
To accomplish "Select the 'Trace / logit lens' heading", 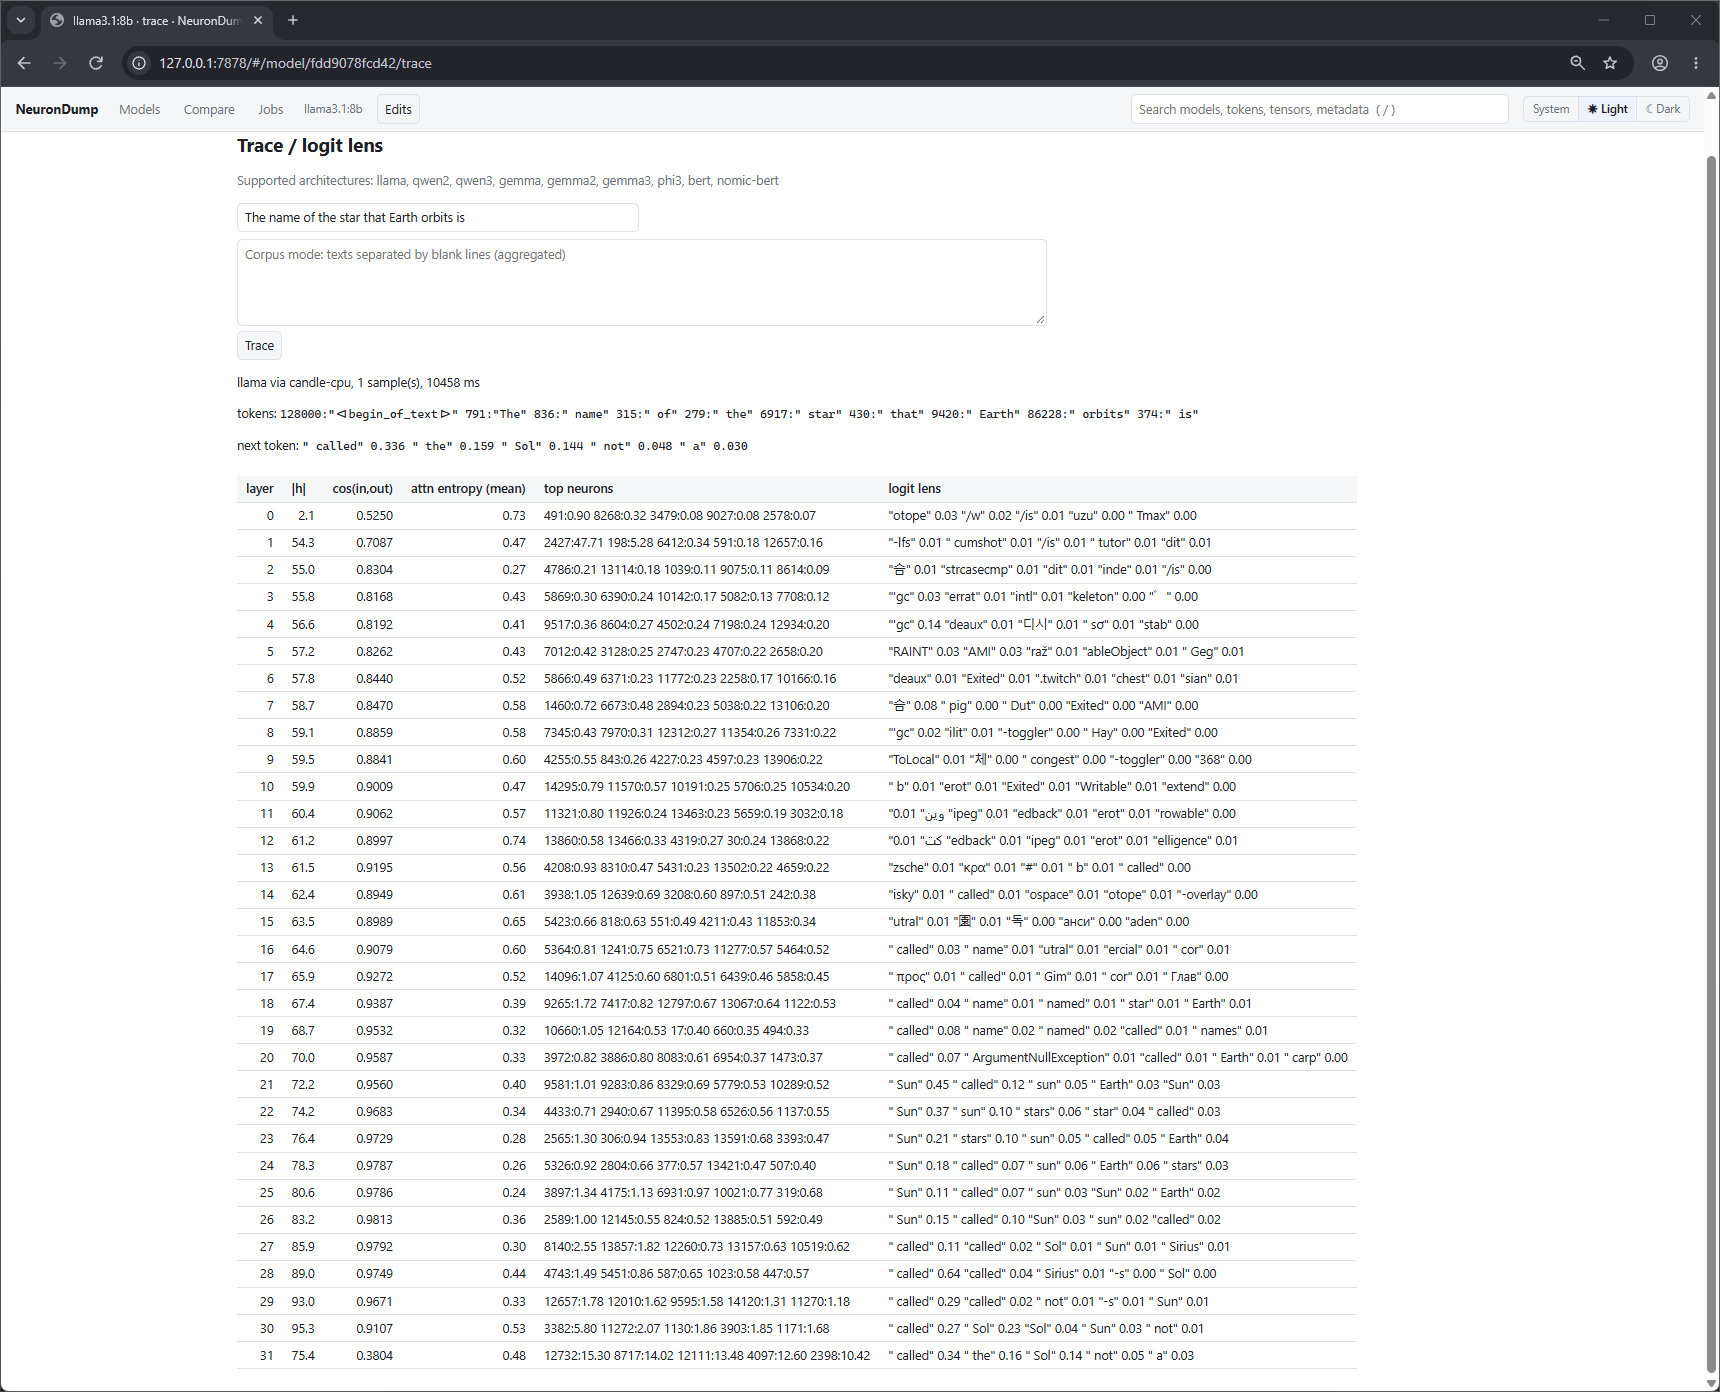I will click(310, 146).
